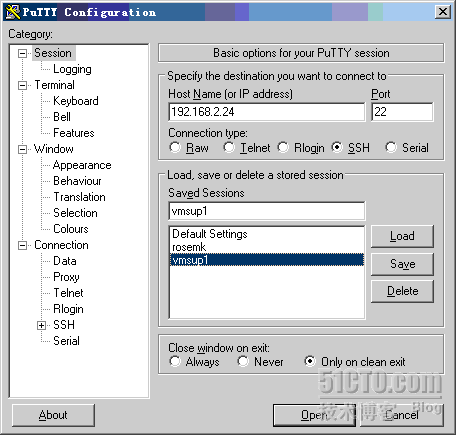Image resolution: width=456 pixels, height=435 pixels.
Task: Click the Cancel button
Action: point(402,415)
